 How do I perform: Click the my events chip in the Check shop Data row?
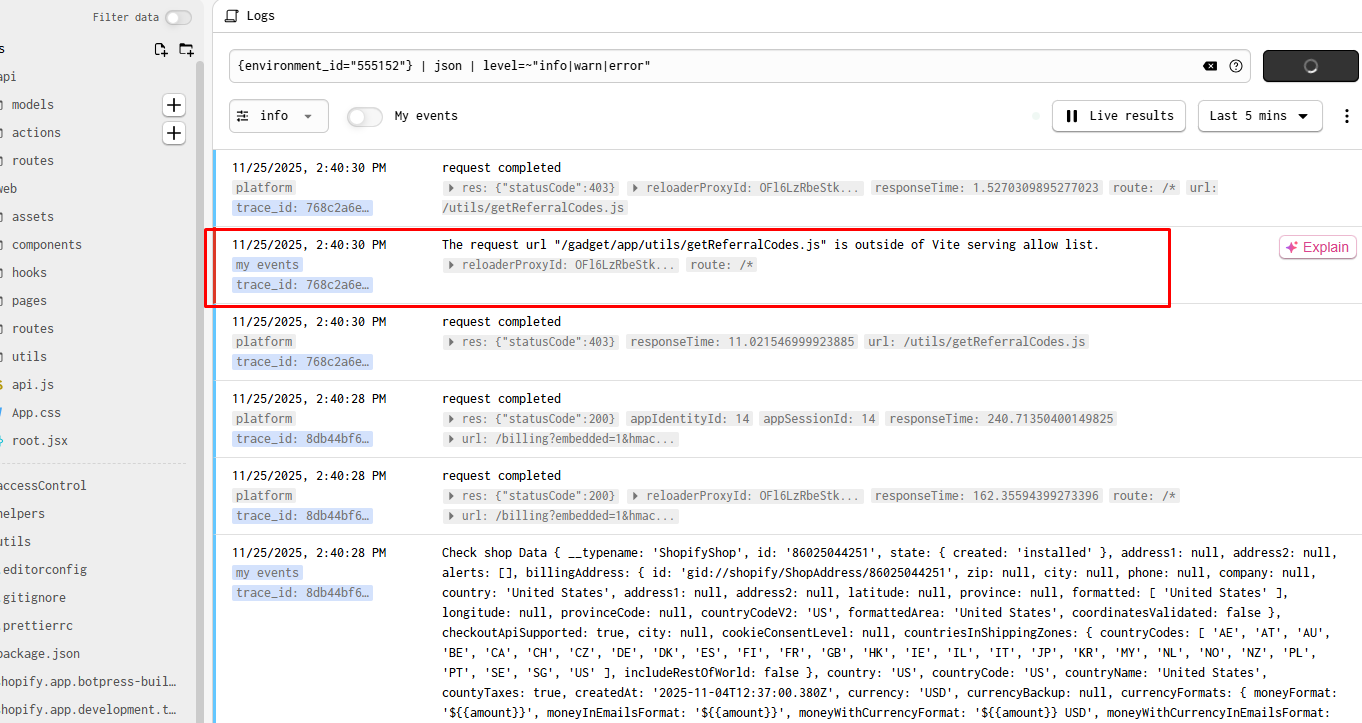[267, 573]
